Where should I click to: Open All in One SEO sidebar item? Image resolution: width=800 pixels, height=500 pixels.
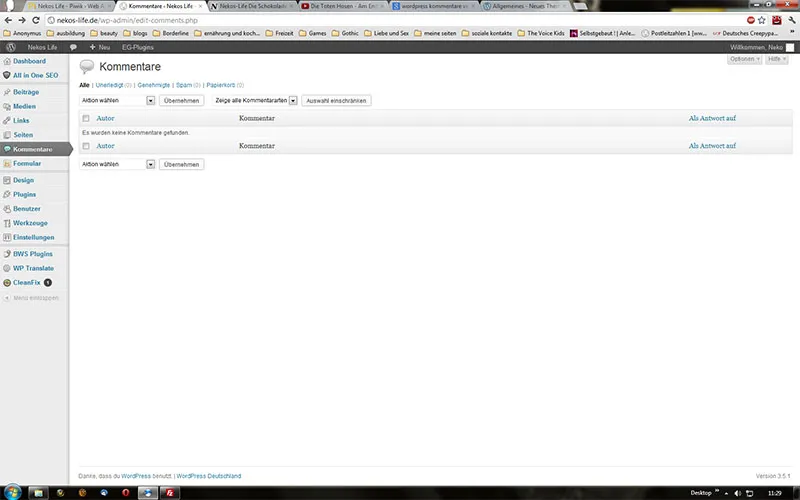[35, 75]
